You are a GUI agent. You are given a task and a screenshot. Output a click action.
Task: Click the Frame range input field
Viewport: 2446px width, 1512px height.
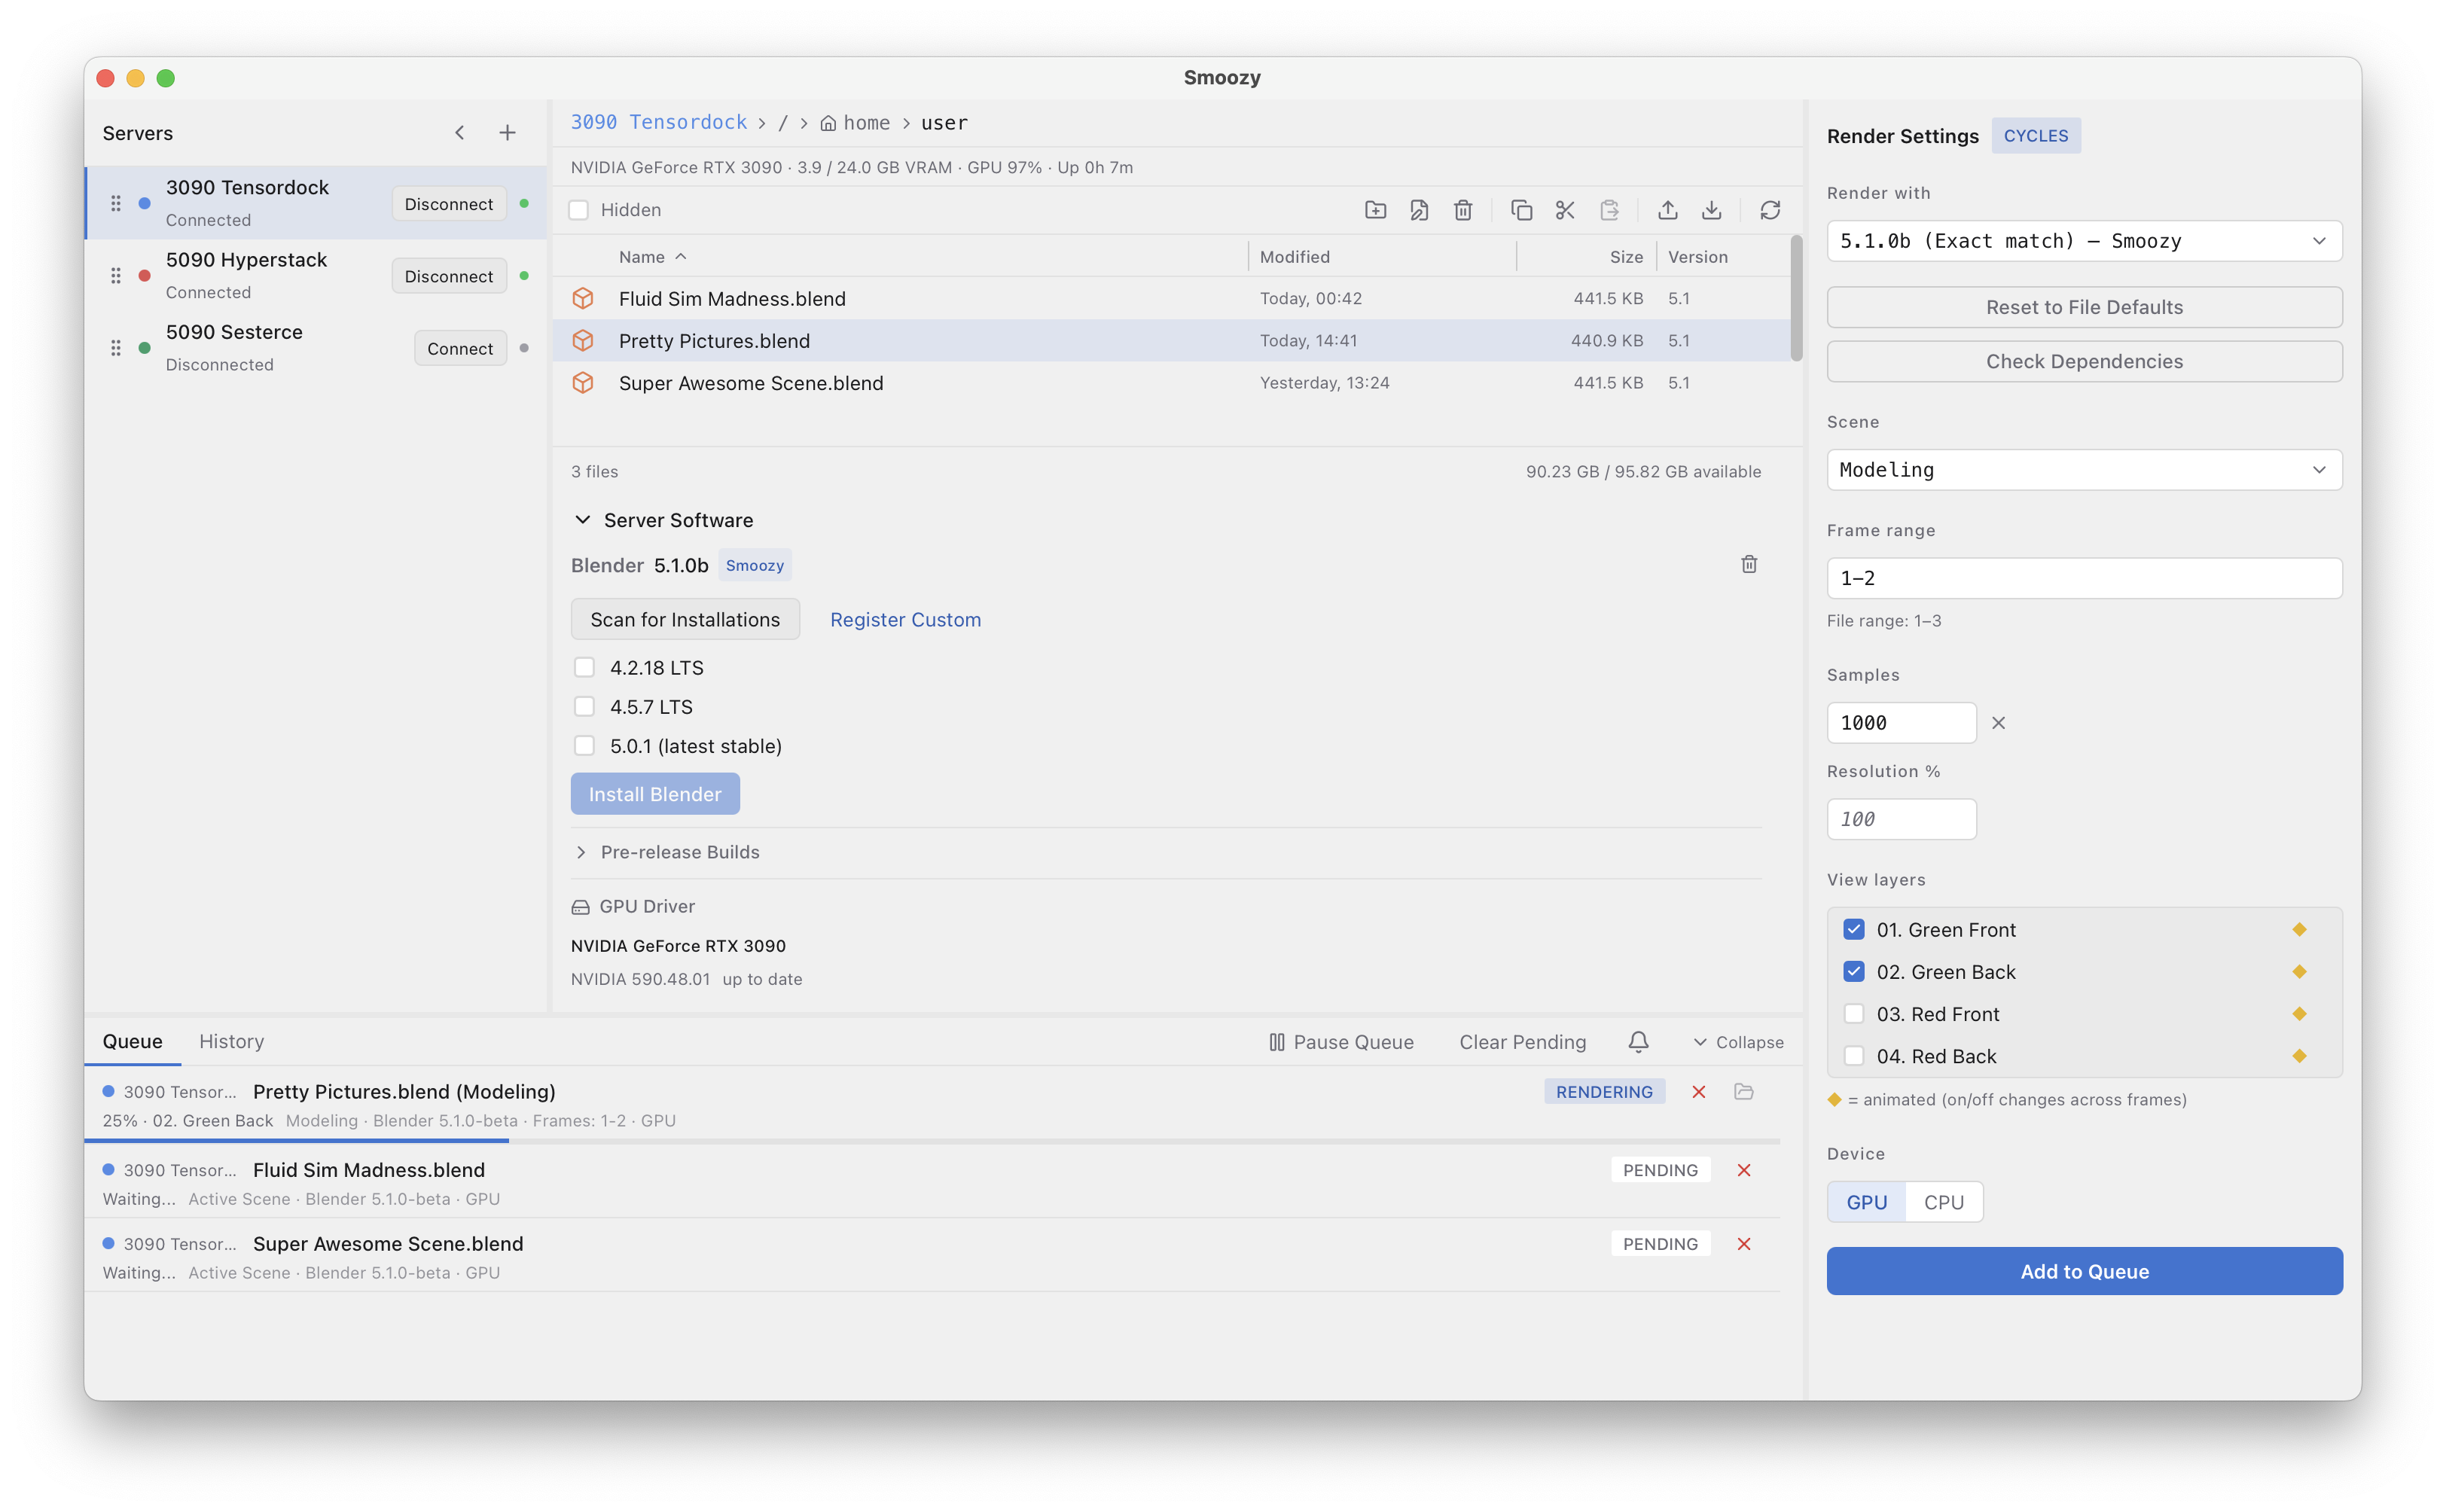(2084, 578)
